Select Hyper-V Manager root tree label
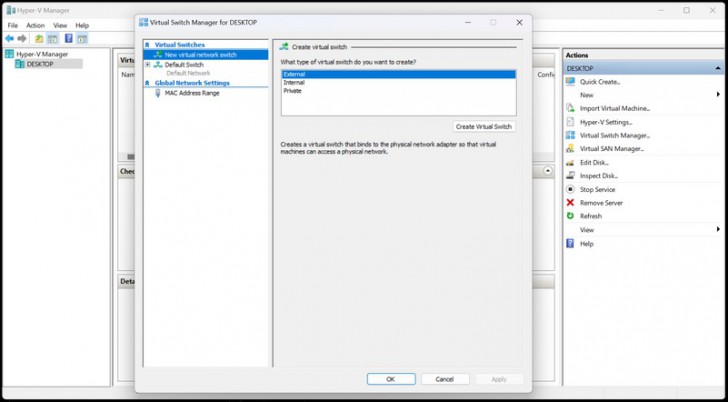728x402 pixels. [42, 54]
